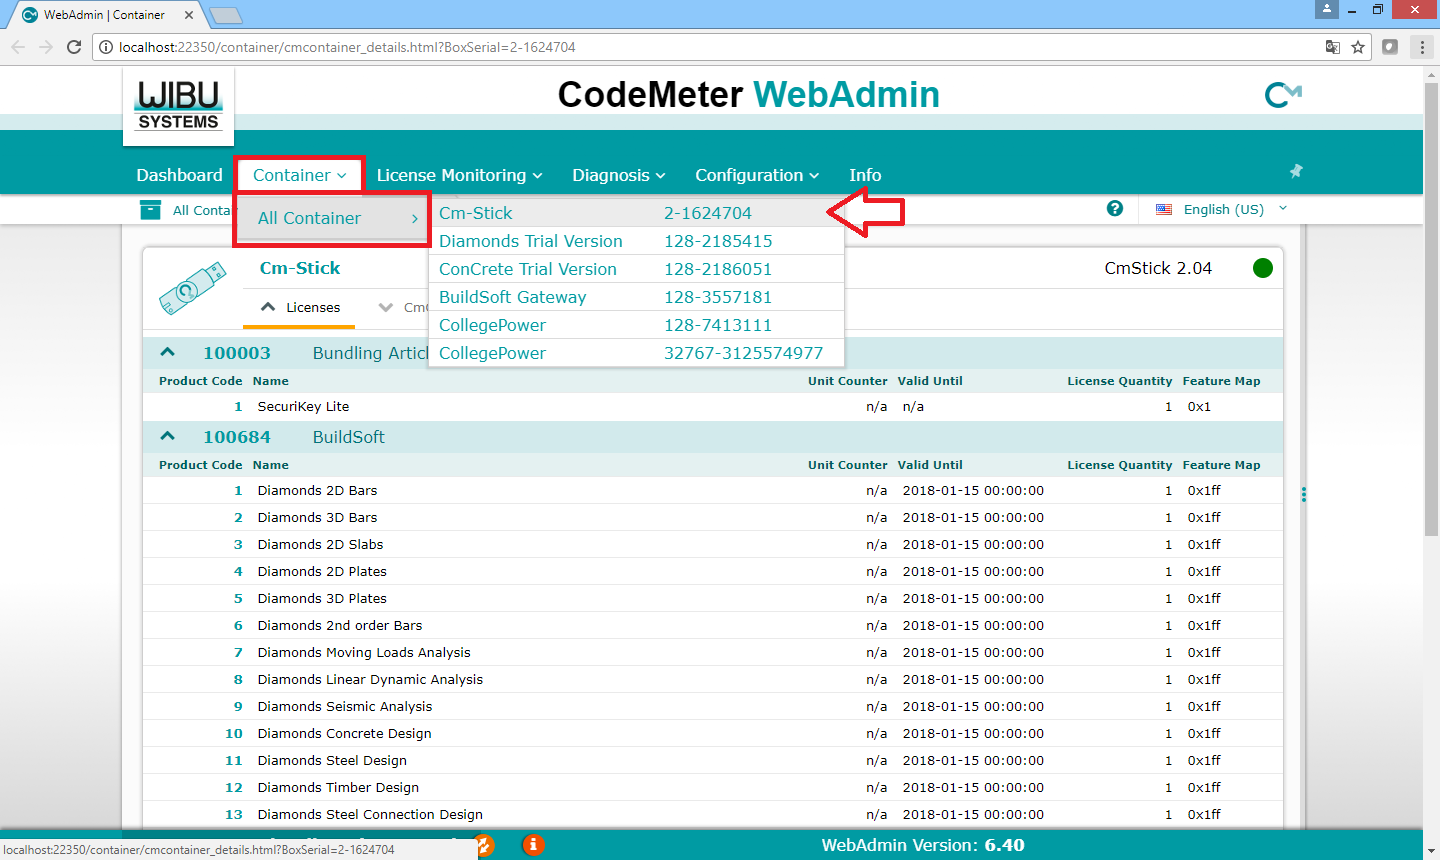Screen dimensions: 1440x860
Task: Expand the CmContainer Info tab chevron
Action: tap(385, 307)
